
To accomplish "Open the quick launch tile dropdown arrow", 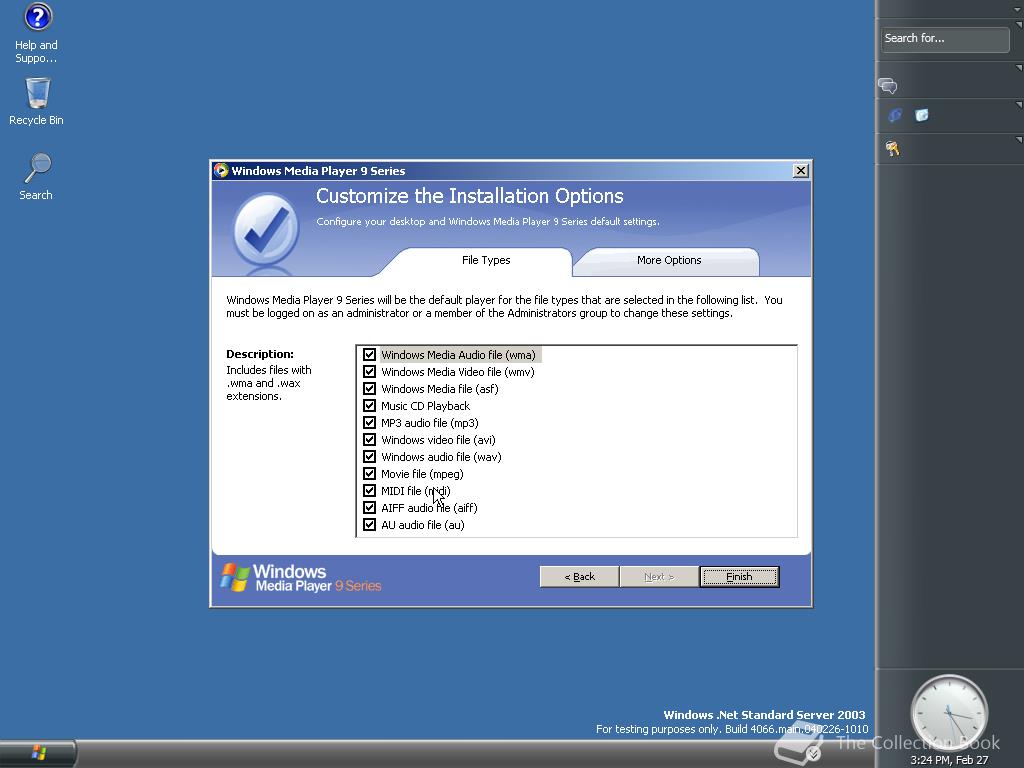I will coord(1019,104).
